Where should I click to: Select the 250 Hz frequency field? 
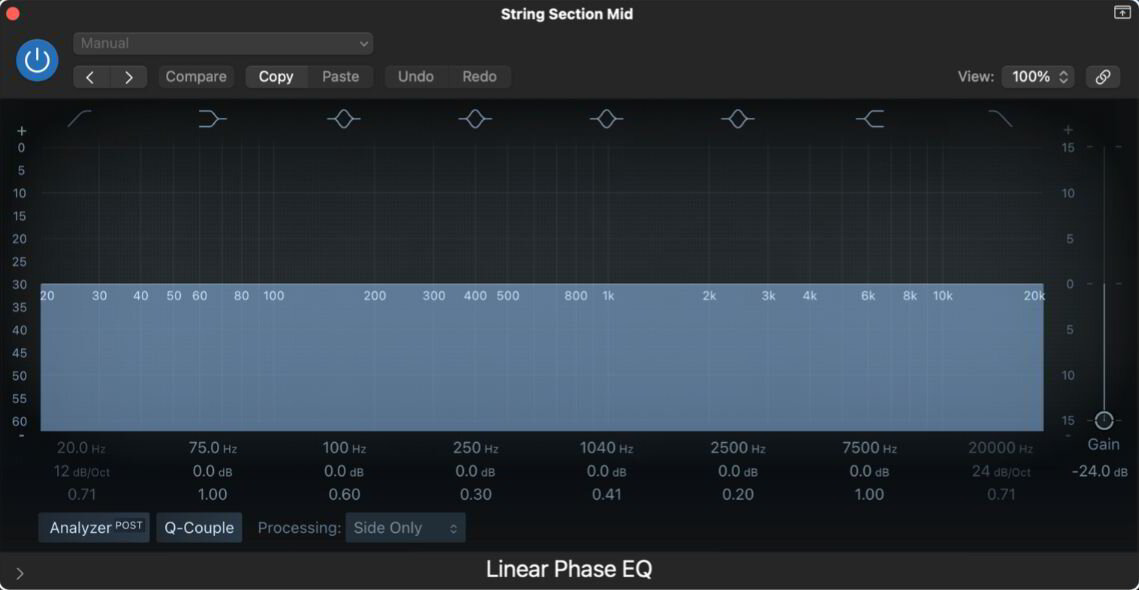coord(475,448)
